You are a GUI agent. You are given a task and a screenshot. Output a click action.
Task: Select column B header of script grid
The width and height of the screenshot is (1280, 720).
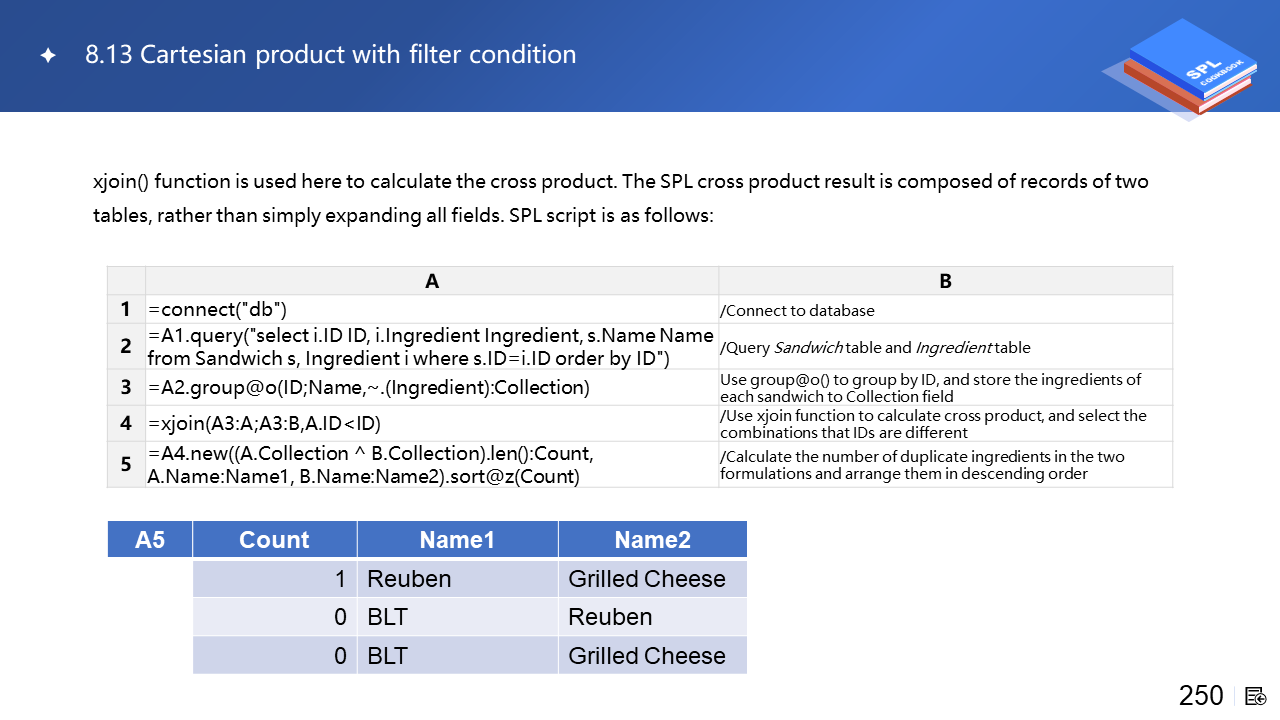point(945,281)
